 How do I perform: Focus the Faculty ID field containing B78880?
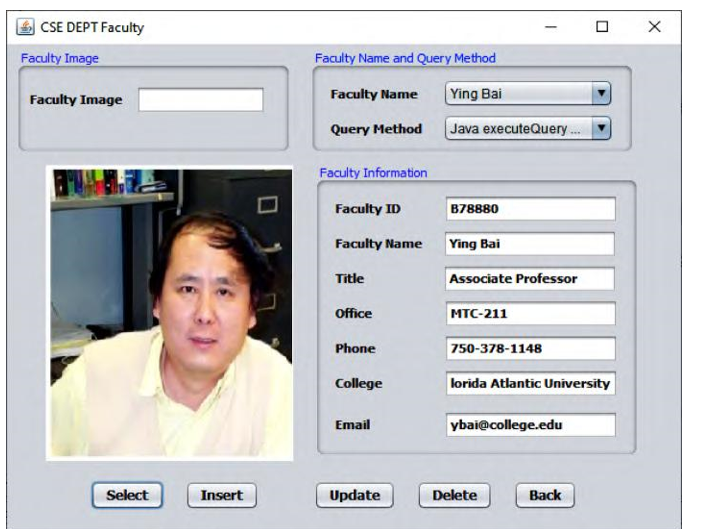tap(531, 209)
